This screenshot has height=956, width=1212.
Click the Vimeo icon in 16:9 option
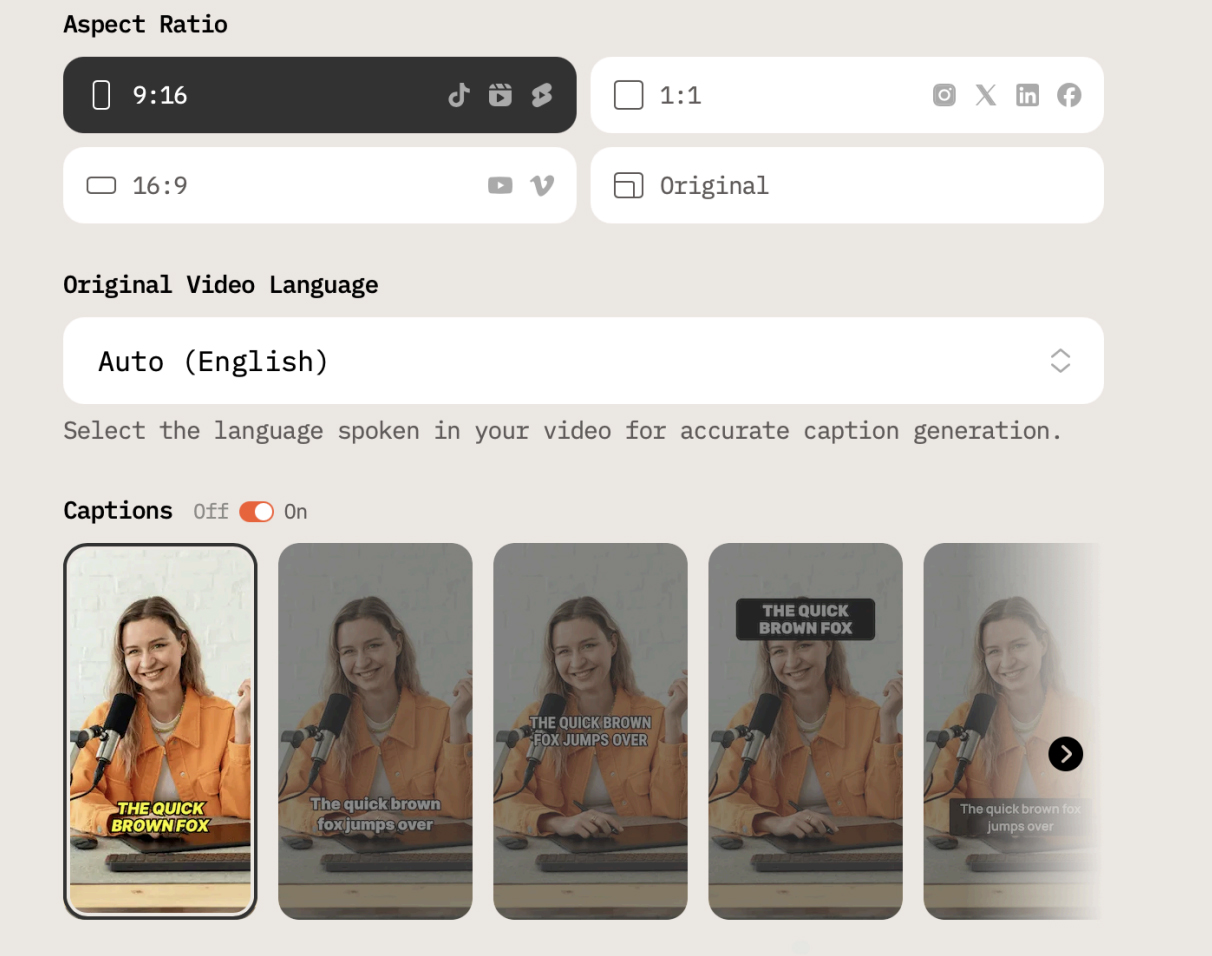pos(542,185)
